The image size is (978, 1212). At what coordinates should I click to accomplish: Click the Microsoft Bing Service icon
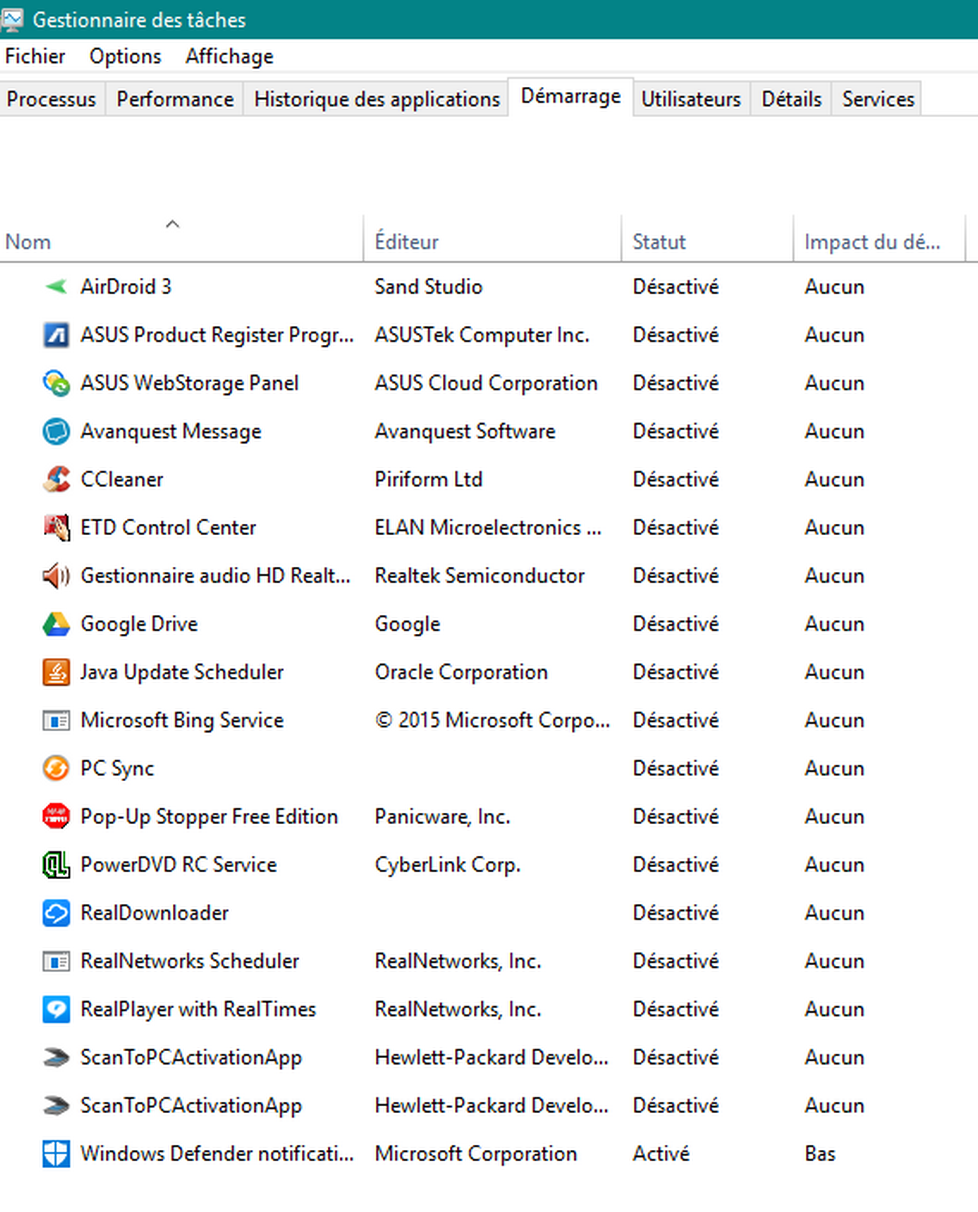tap(56, 720)
